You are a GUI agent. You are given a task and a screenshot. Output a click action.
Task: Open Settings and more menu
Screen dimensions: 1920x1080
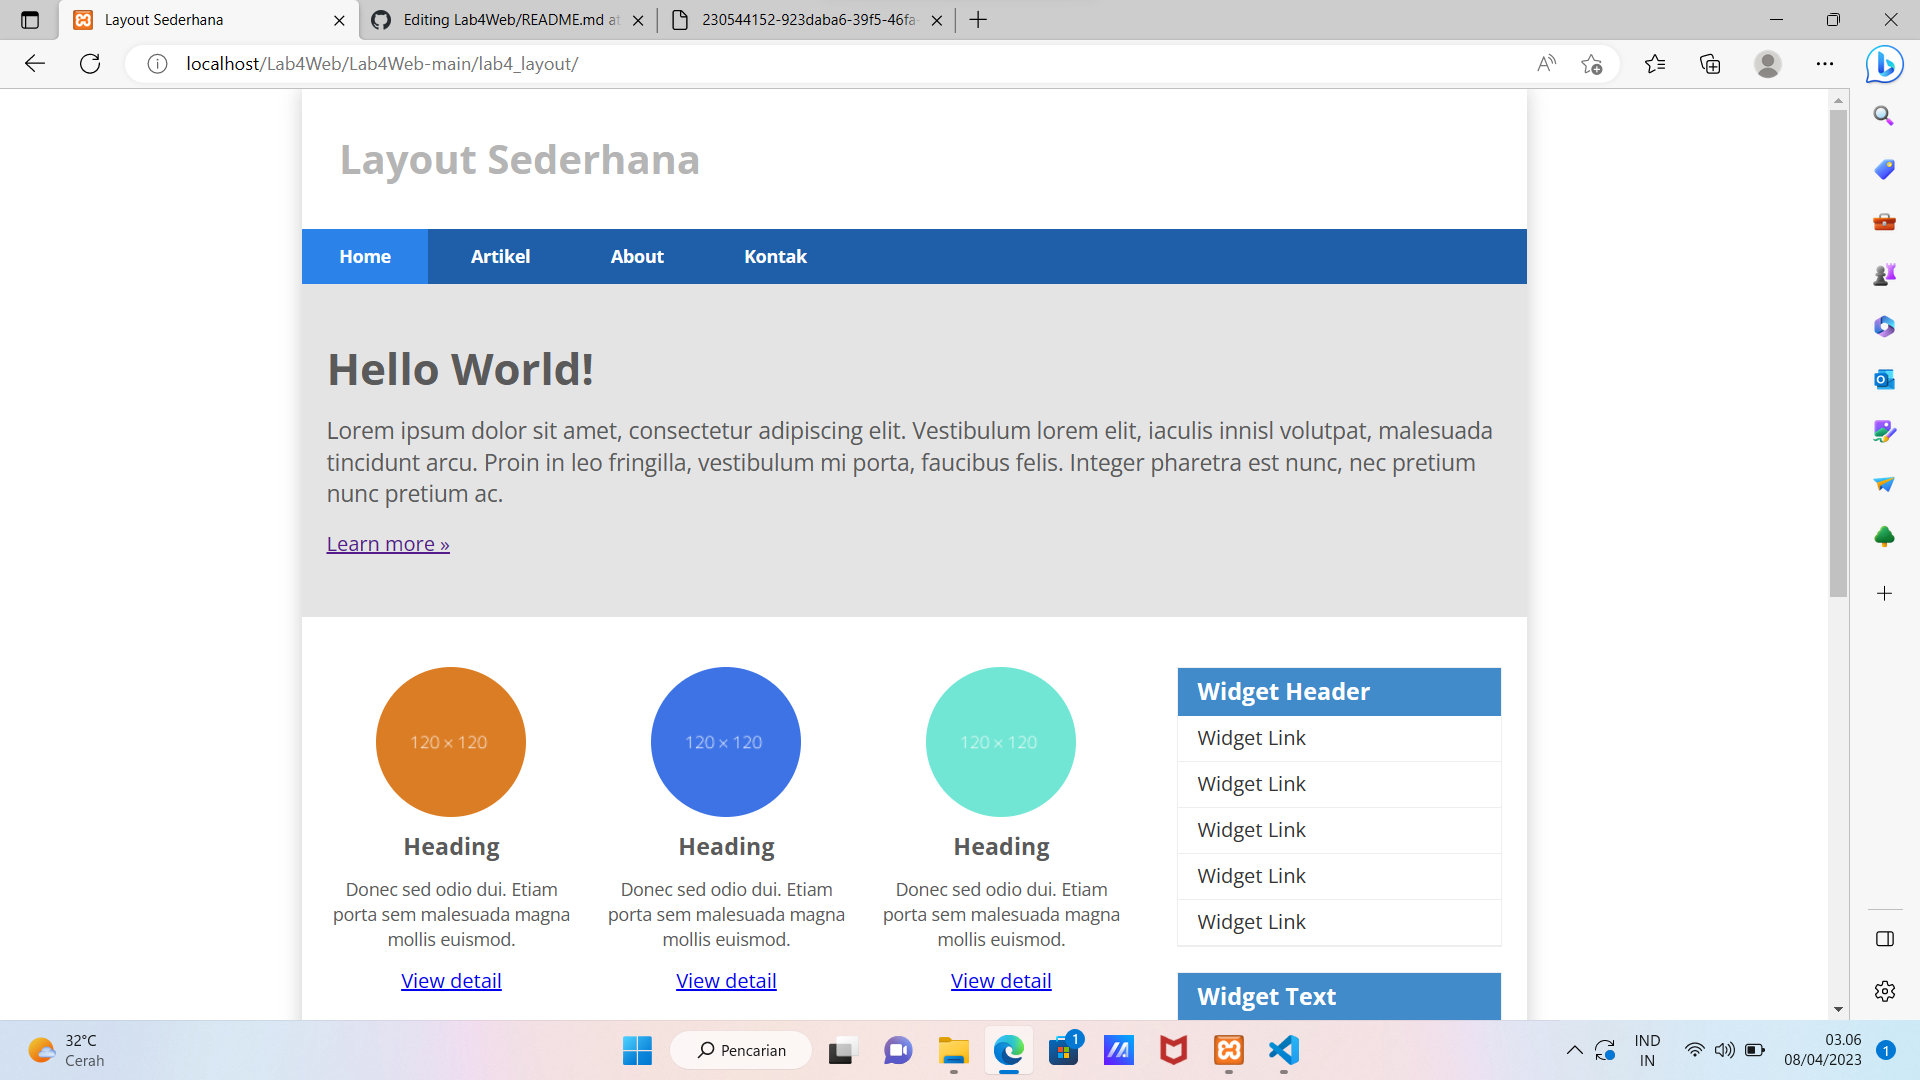click(1824, 64)
